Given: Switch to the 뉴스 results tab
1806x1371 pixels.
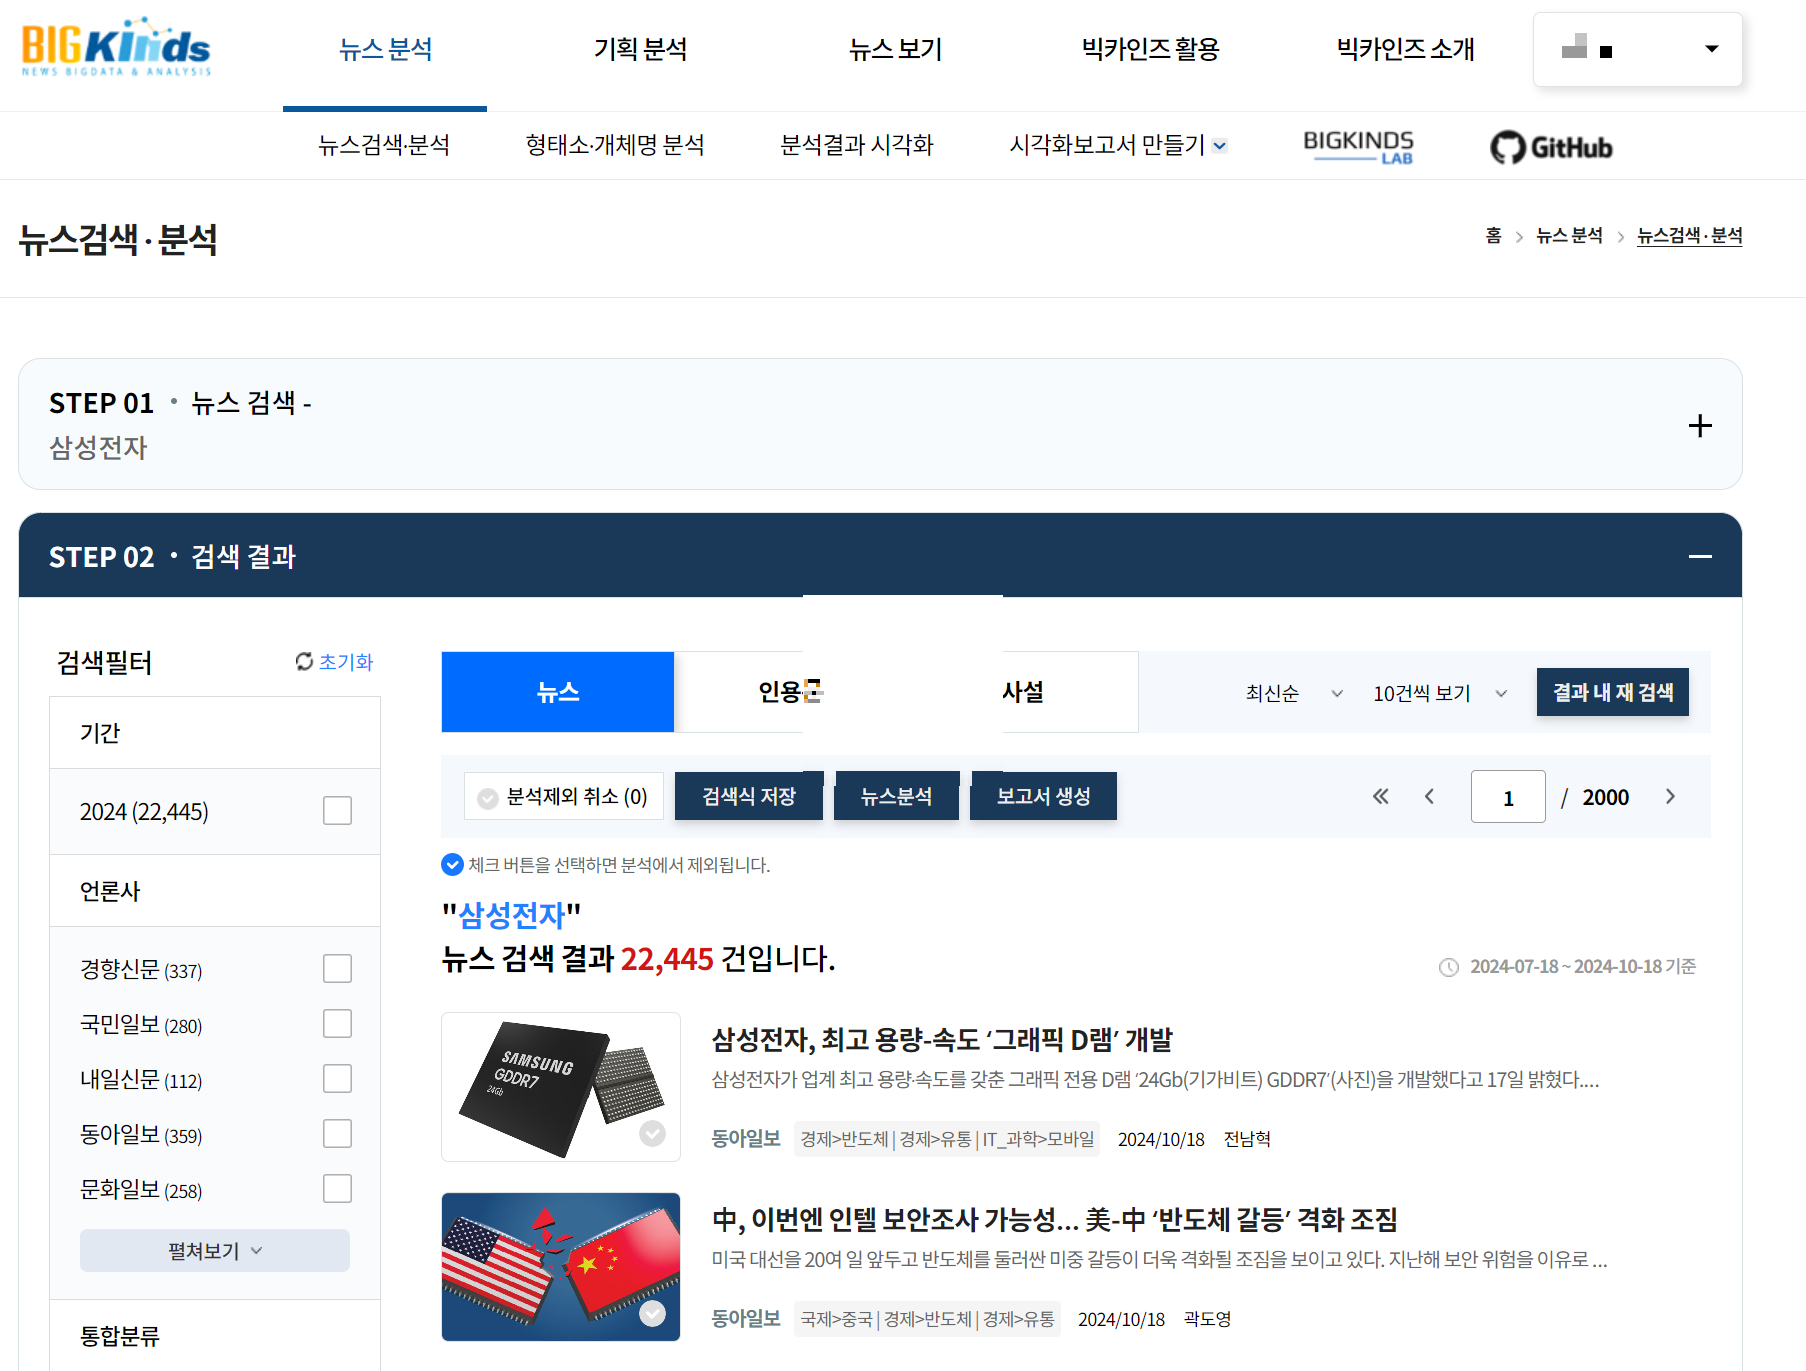Looking at the screenshot, I should [558, 692].
